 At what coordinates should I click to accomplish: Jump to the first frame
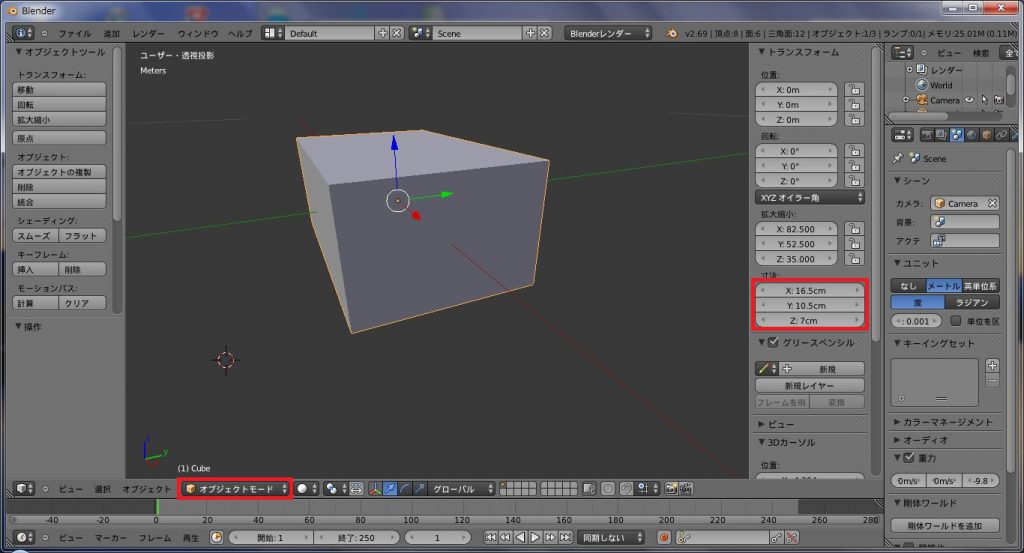tap(490, 537)
